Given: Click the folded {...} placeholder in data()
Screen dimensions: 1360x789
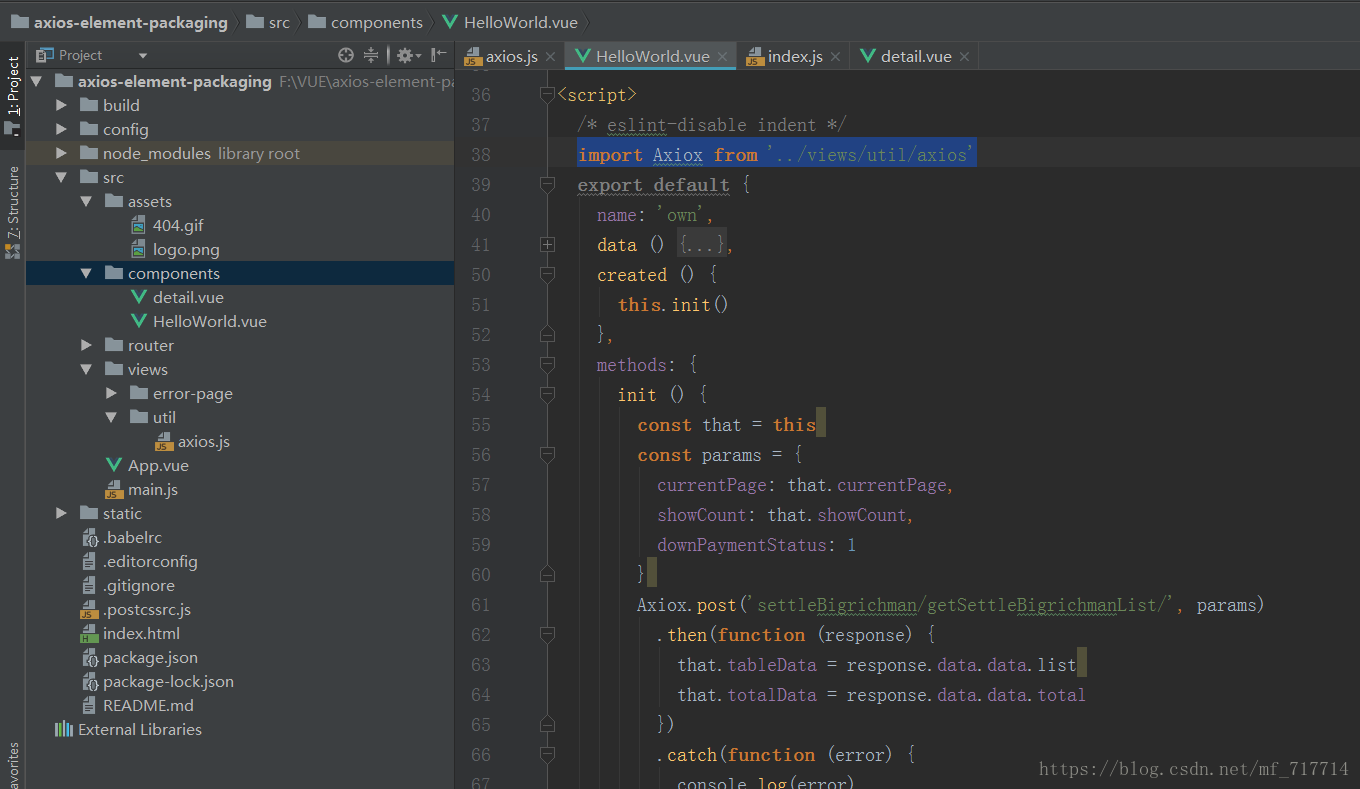Looking at the screenshot, I should point(702,245).
